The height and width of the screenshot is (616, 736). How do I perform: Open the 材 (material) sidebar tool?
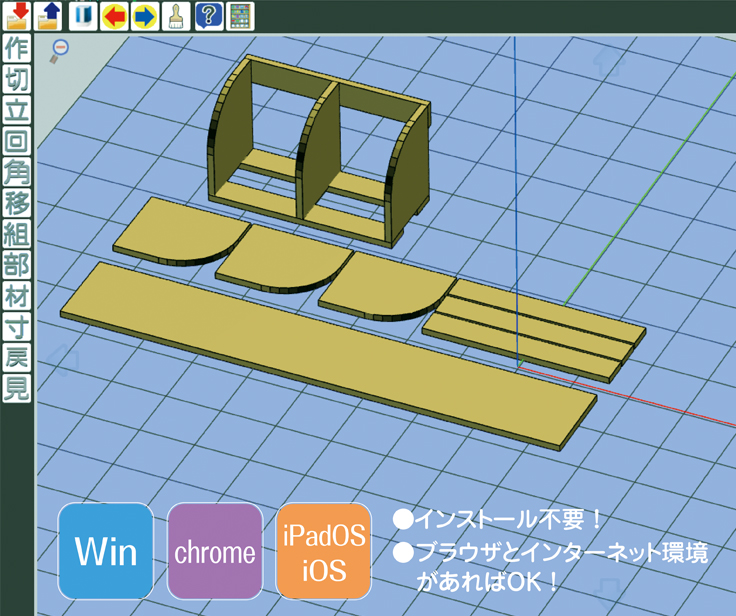[x=16, y=296]
